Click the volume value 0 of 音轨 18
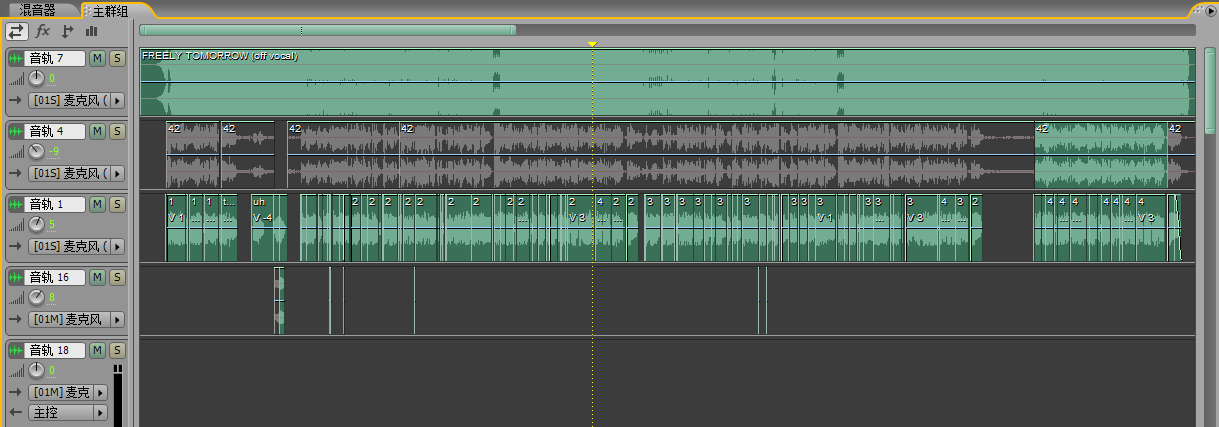Screen dimensions: 1219x427 coord(52,370)
